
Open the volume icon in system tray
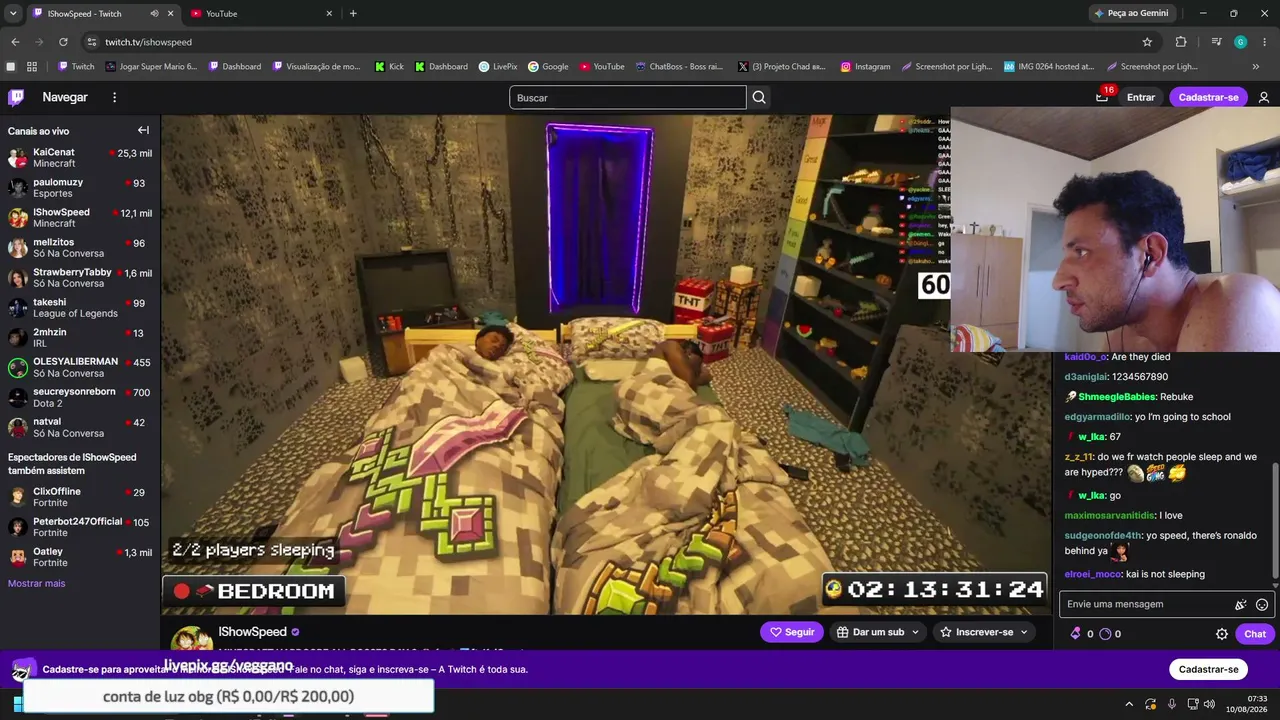pyautogui.click(x=1209, y=704)
